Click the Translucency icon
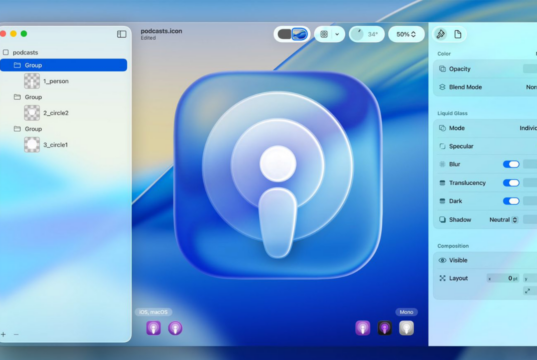This screenshot has height=360, width=537. click(x=442, y=183)
